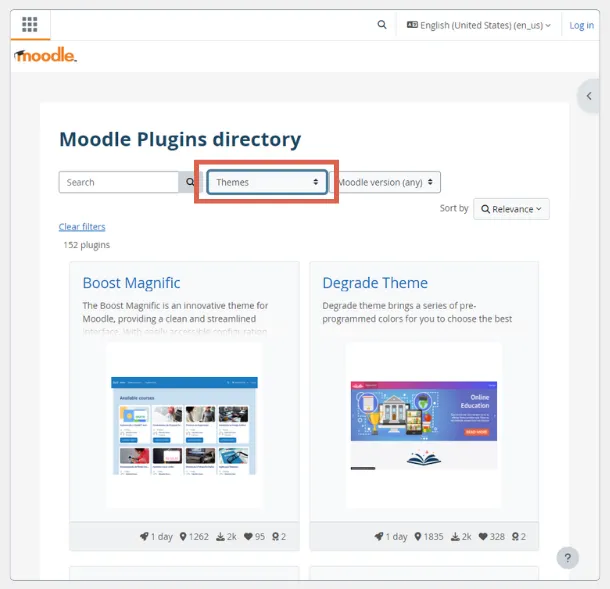Click Degrade Theme rocket release icon
Viewport: 610px width, 589px height.
379,536
